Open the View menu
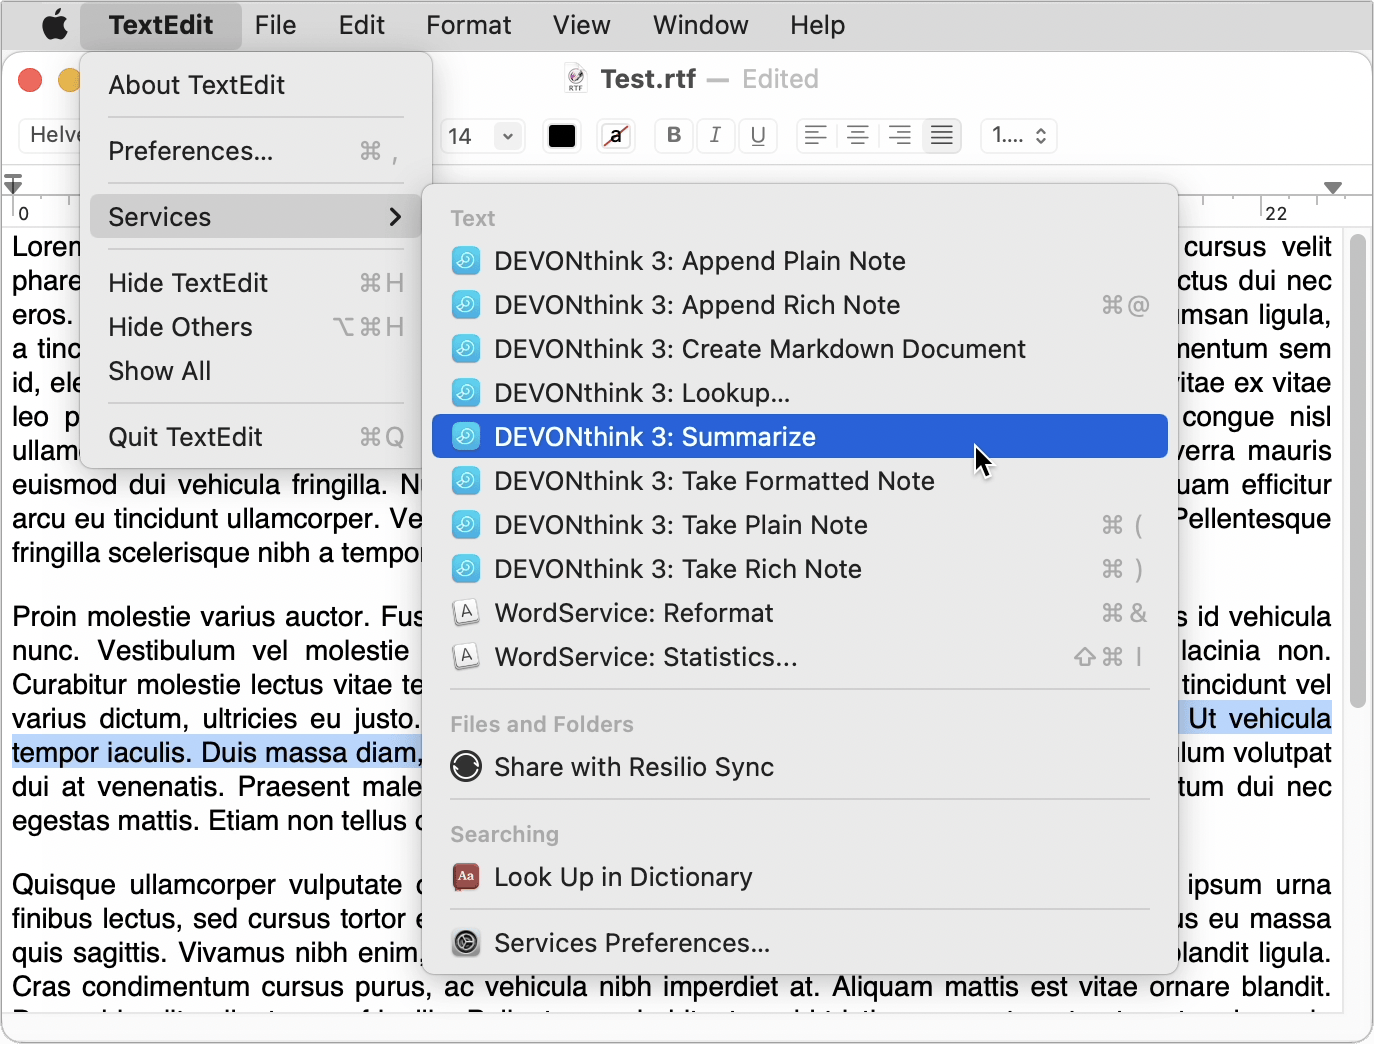 click(581, 25)
